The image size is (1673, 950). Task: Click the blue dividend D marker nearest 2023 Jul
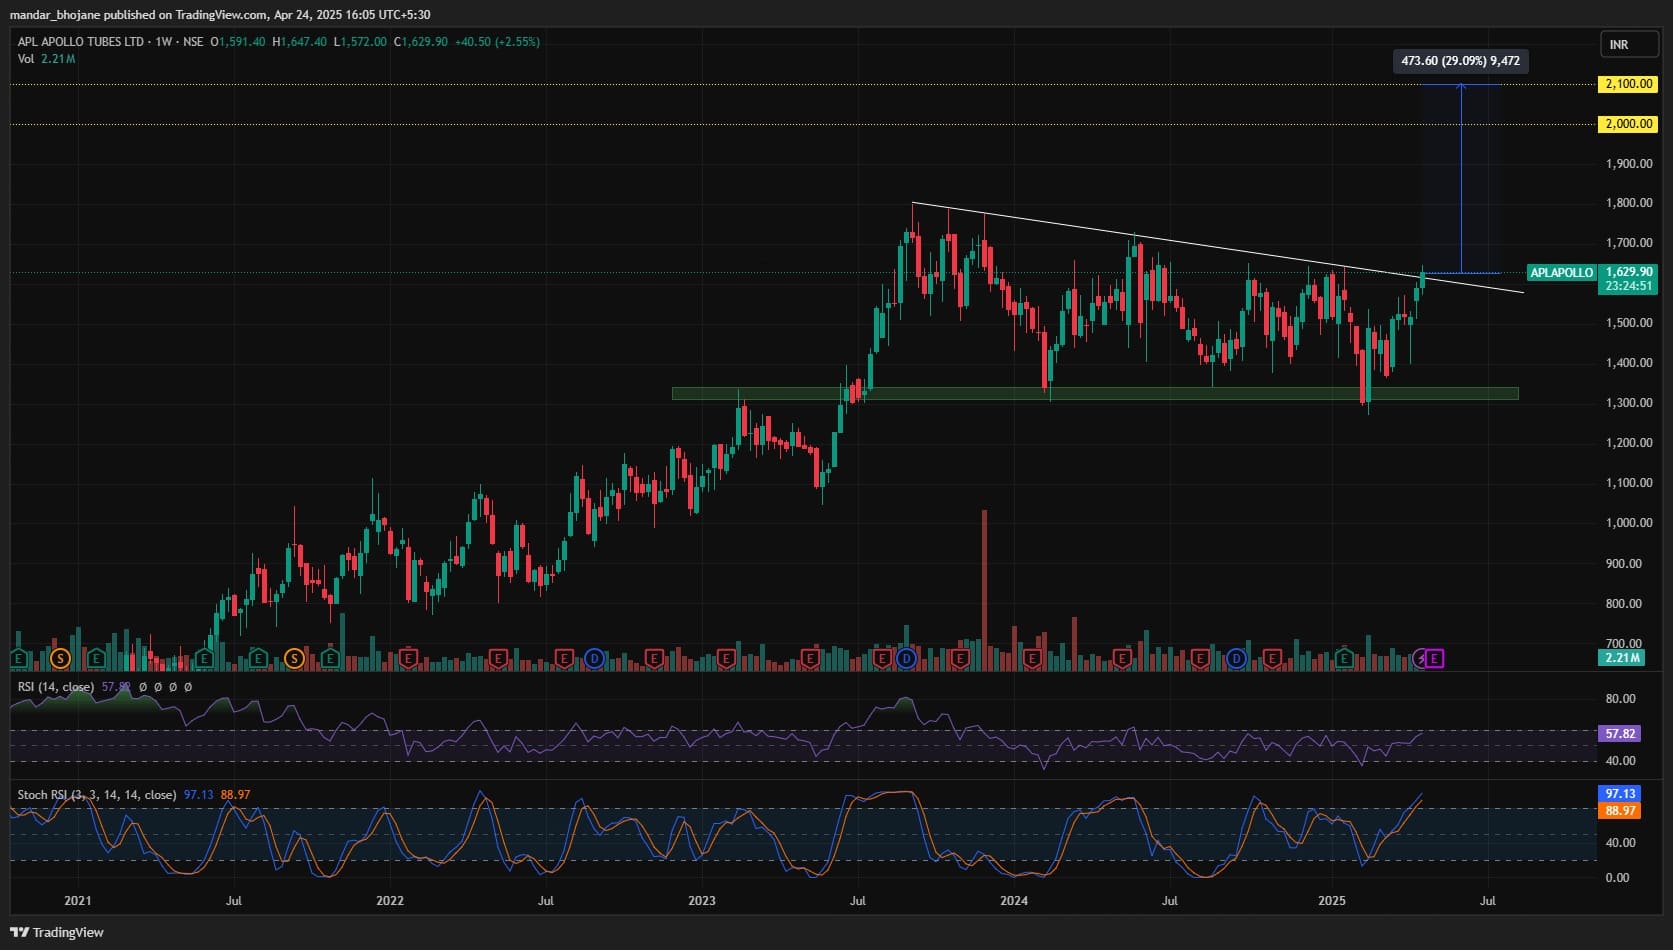(906, 658)
